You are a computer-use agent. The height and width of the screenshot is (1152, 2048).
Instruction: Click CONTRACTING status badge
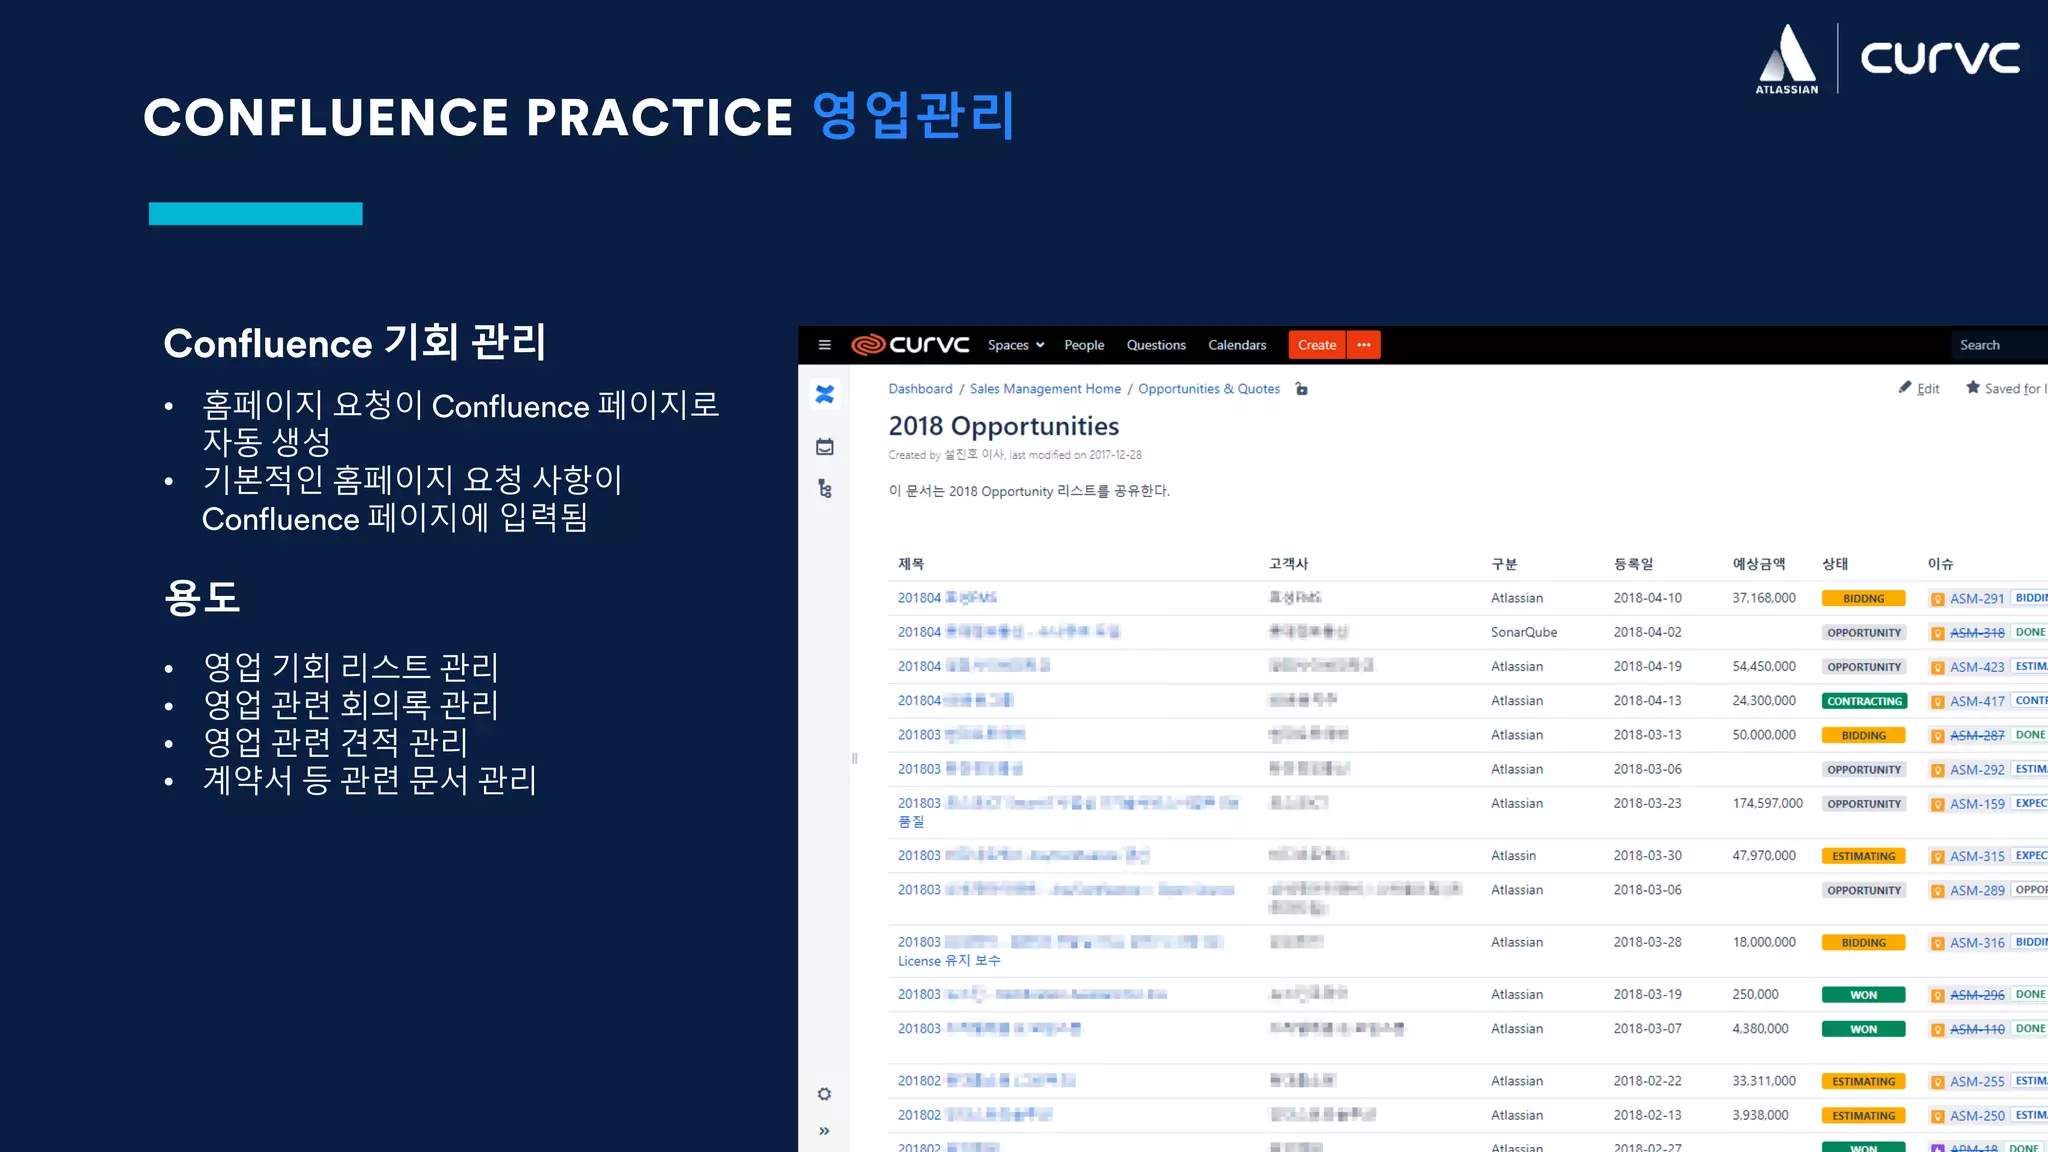pos(1864,701)
